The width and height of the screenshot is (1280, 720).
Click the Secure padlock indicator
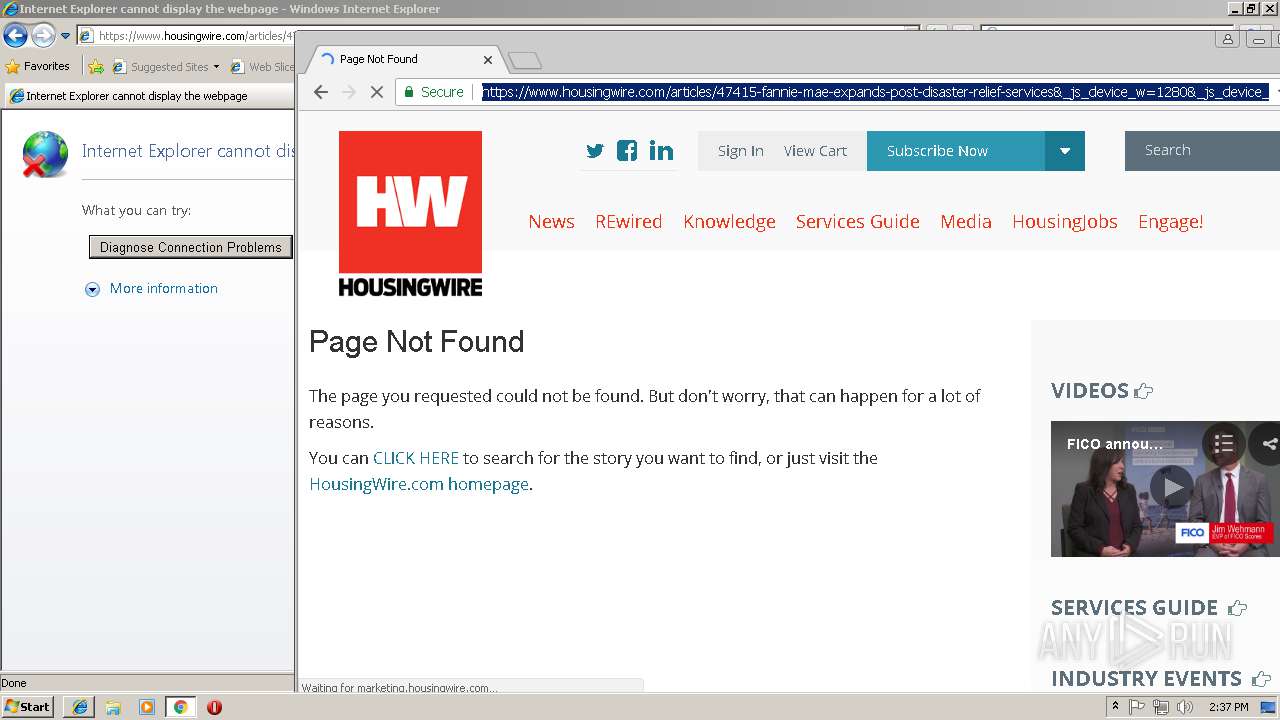(433, 92)
